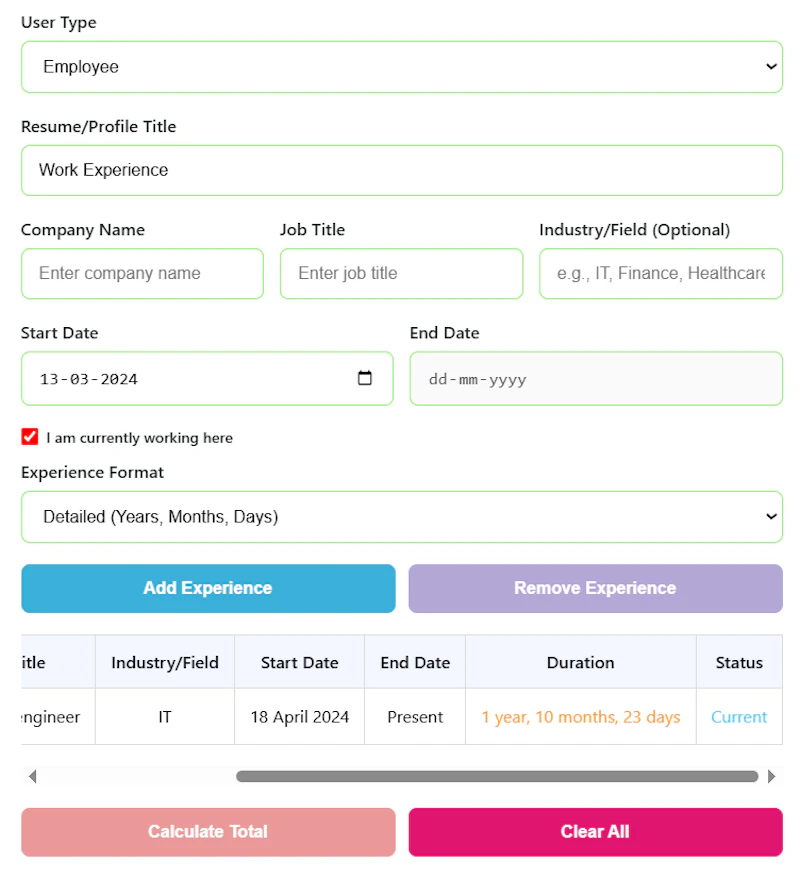Expand the Experience Format dropdown
Viewport: 800px width, 878px height.
(x=401, y=517)
